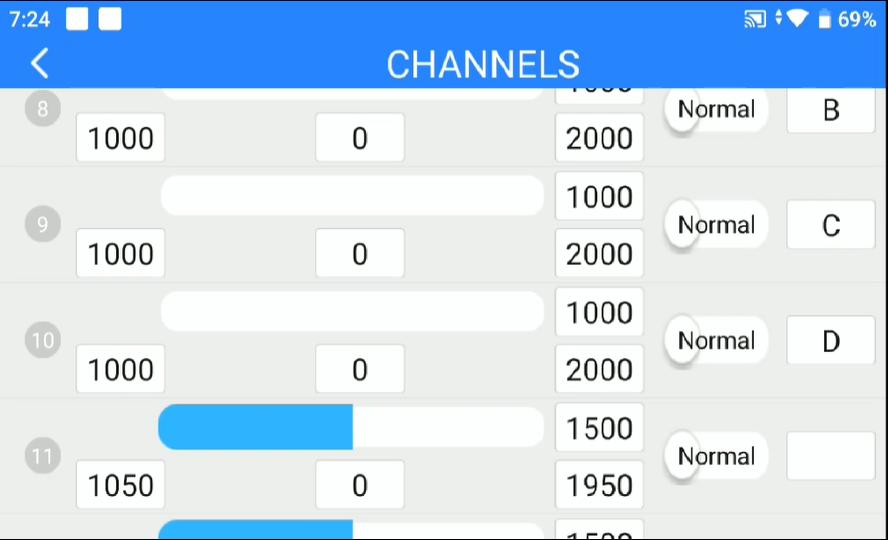Tap the back arrow icon
888x540 pixels.
click(x=39, y=63)
